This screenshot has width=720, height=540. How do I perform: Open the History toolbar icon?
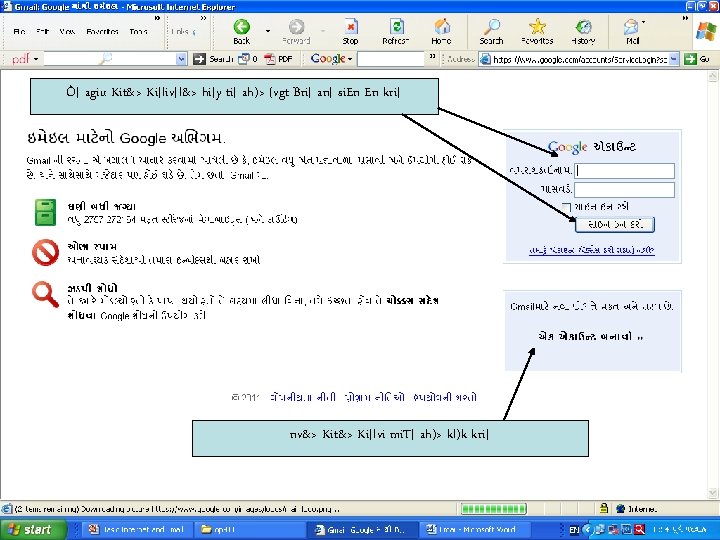(583, 27)
